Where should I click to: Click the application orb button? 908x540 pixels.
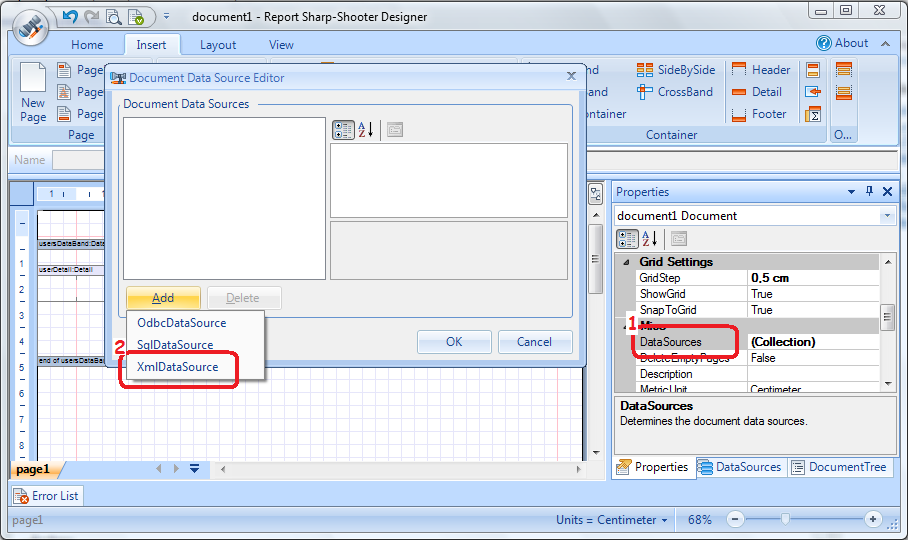point(30,27)
